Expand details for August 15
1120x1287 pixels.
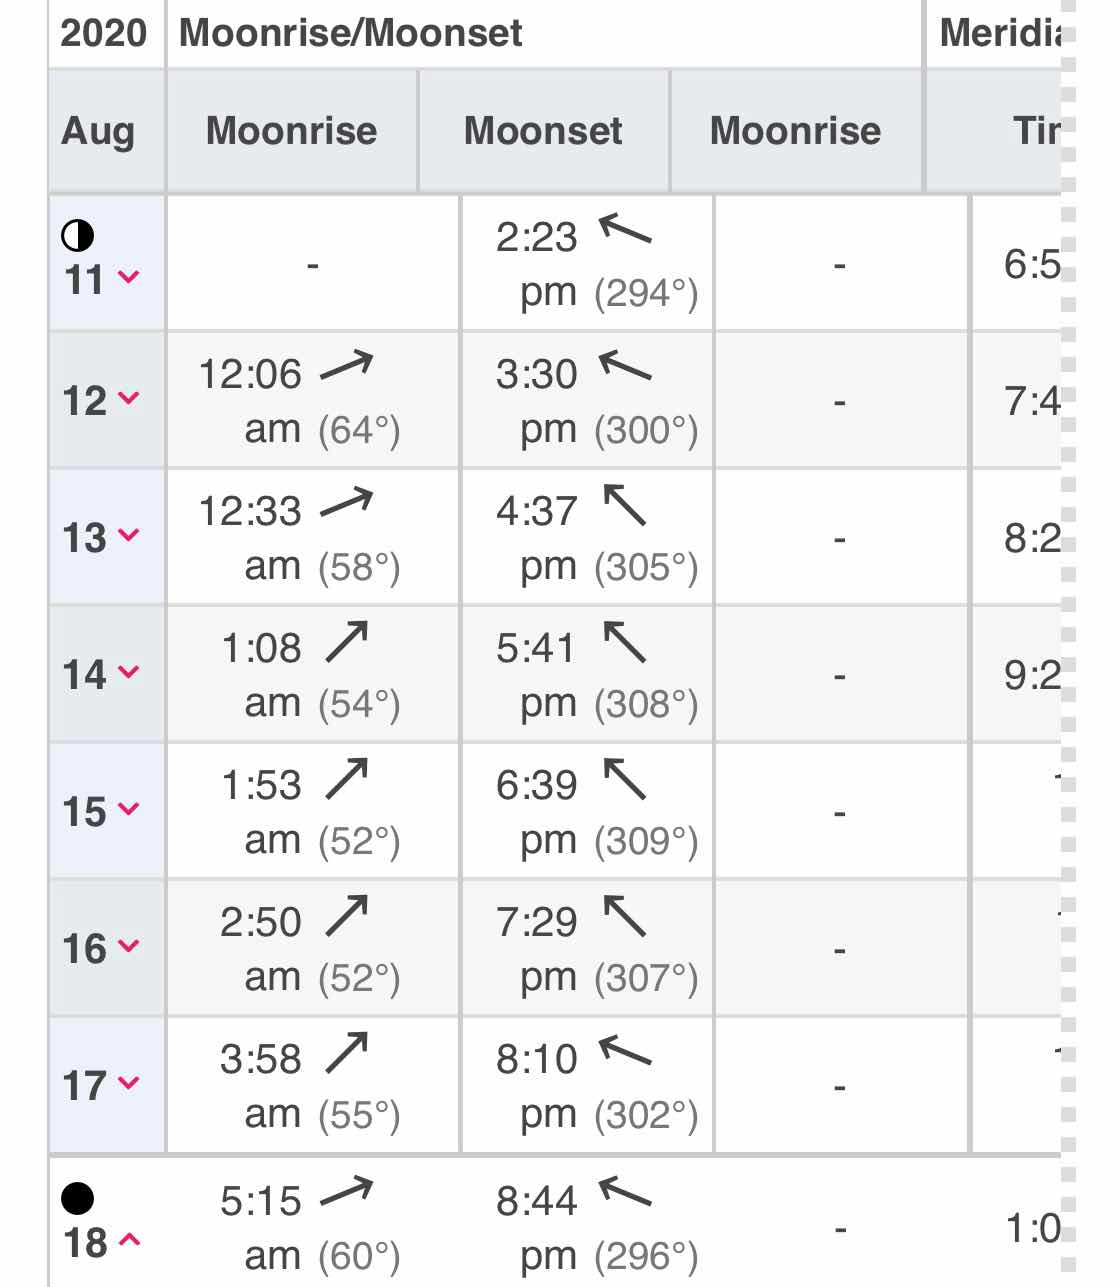(128, 809)
